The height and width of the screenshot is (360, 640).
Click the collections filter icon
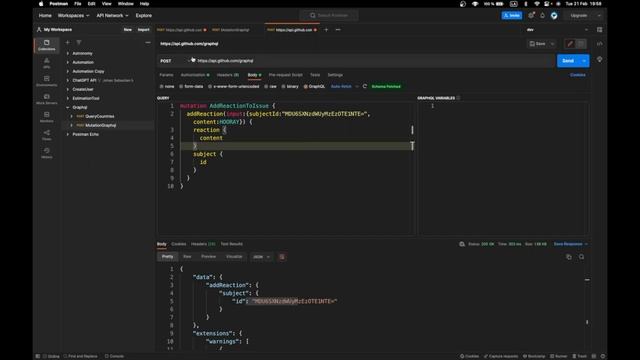(79, 42)
